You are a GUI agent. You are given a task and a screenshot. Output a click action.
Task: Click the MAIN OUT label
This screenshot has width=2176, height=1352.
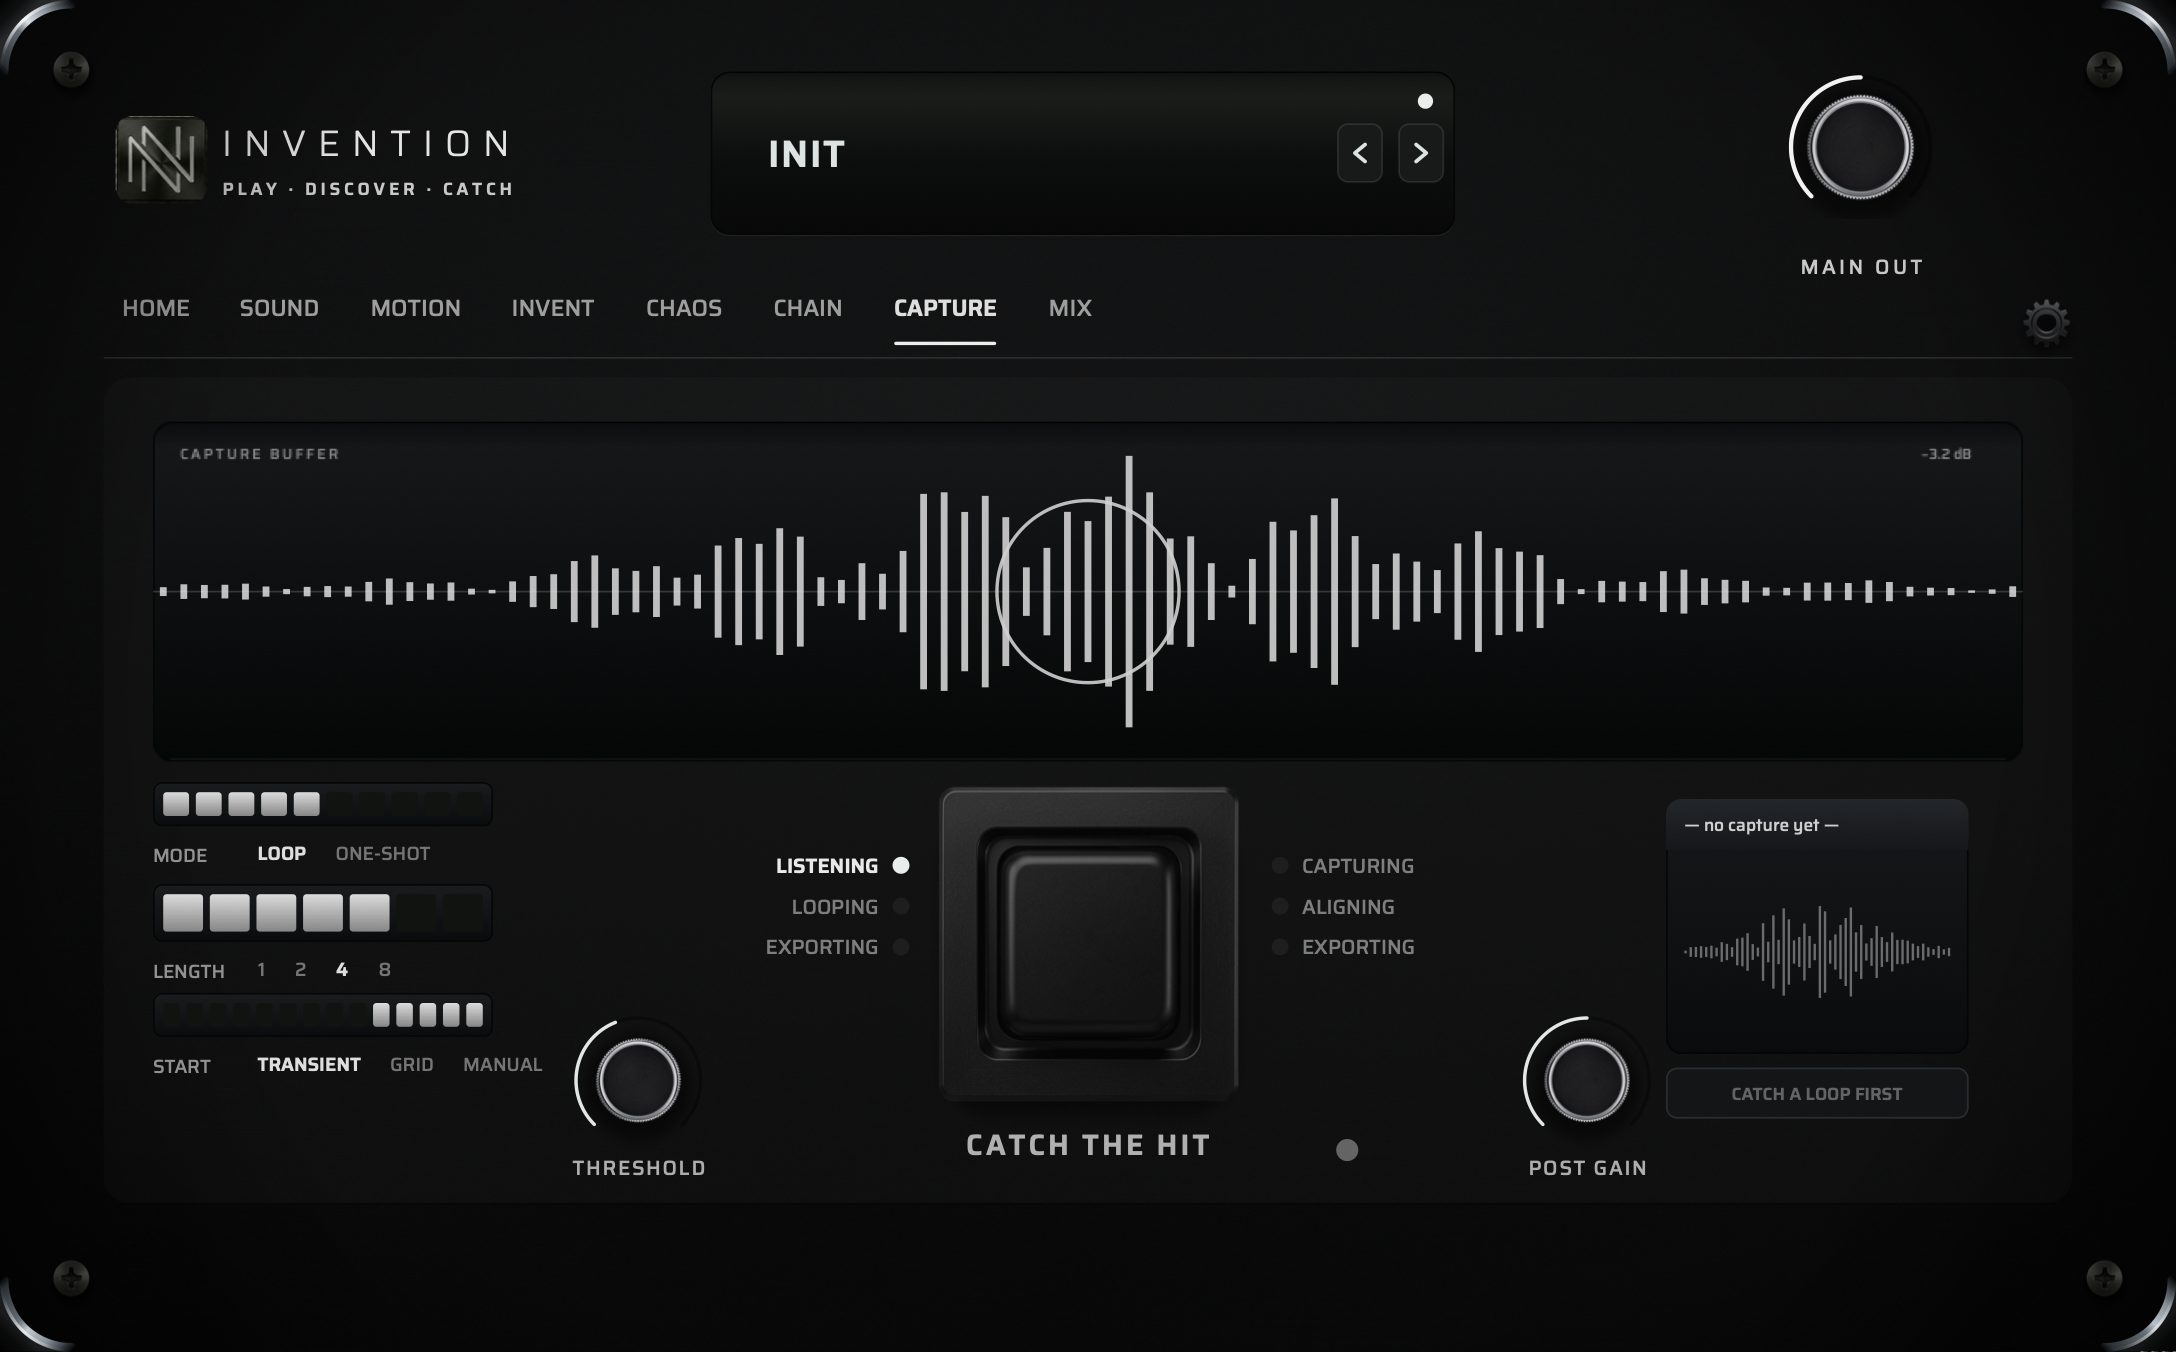(1862, 267)
